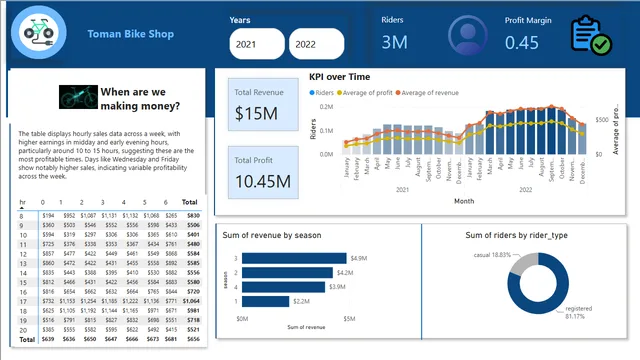Sort table by the hr column header
This screenshot has width=640, height=360.
pos(22,202)
